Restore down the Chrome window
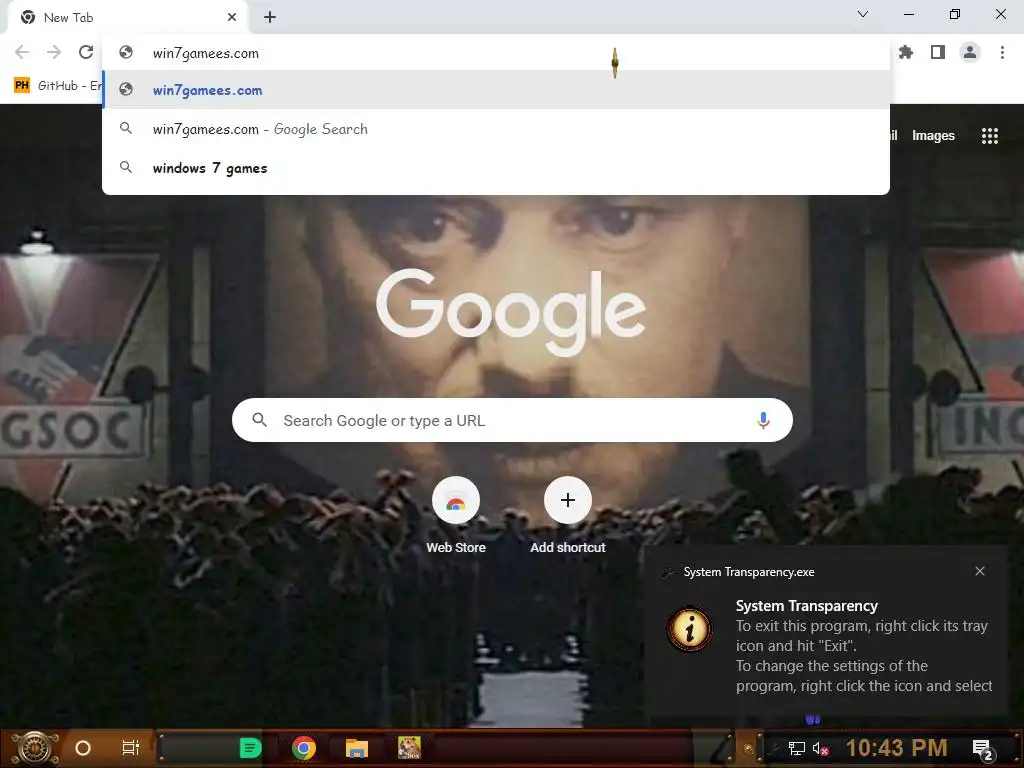 955,14
